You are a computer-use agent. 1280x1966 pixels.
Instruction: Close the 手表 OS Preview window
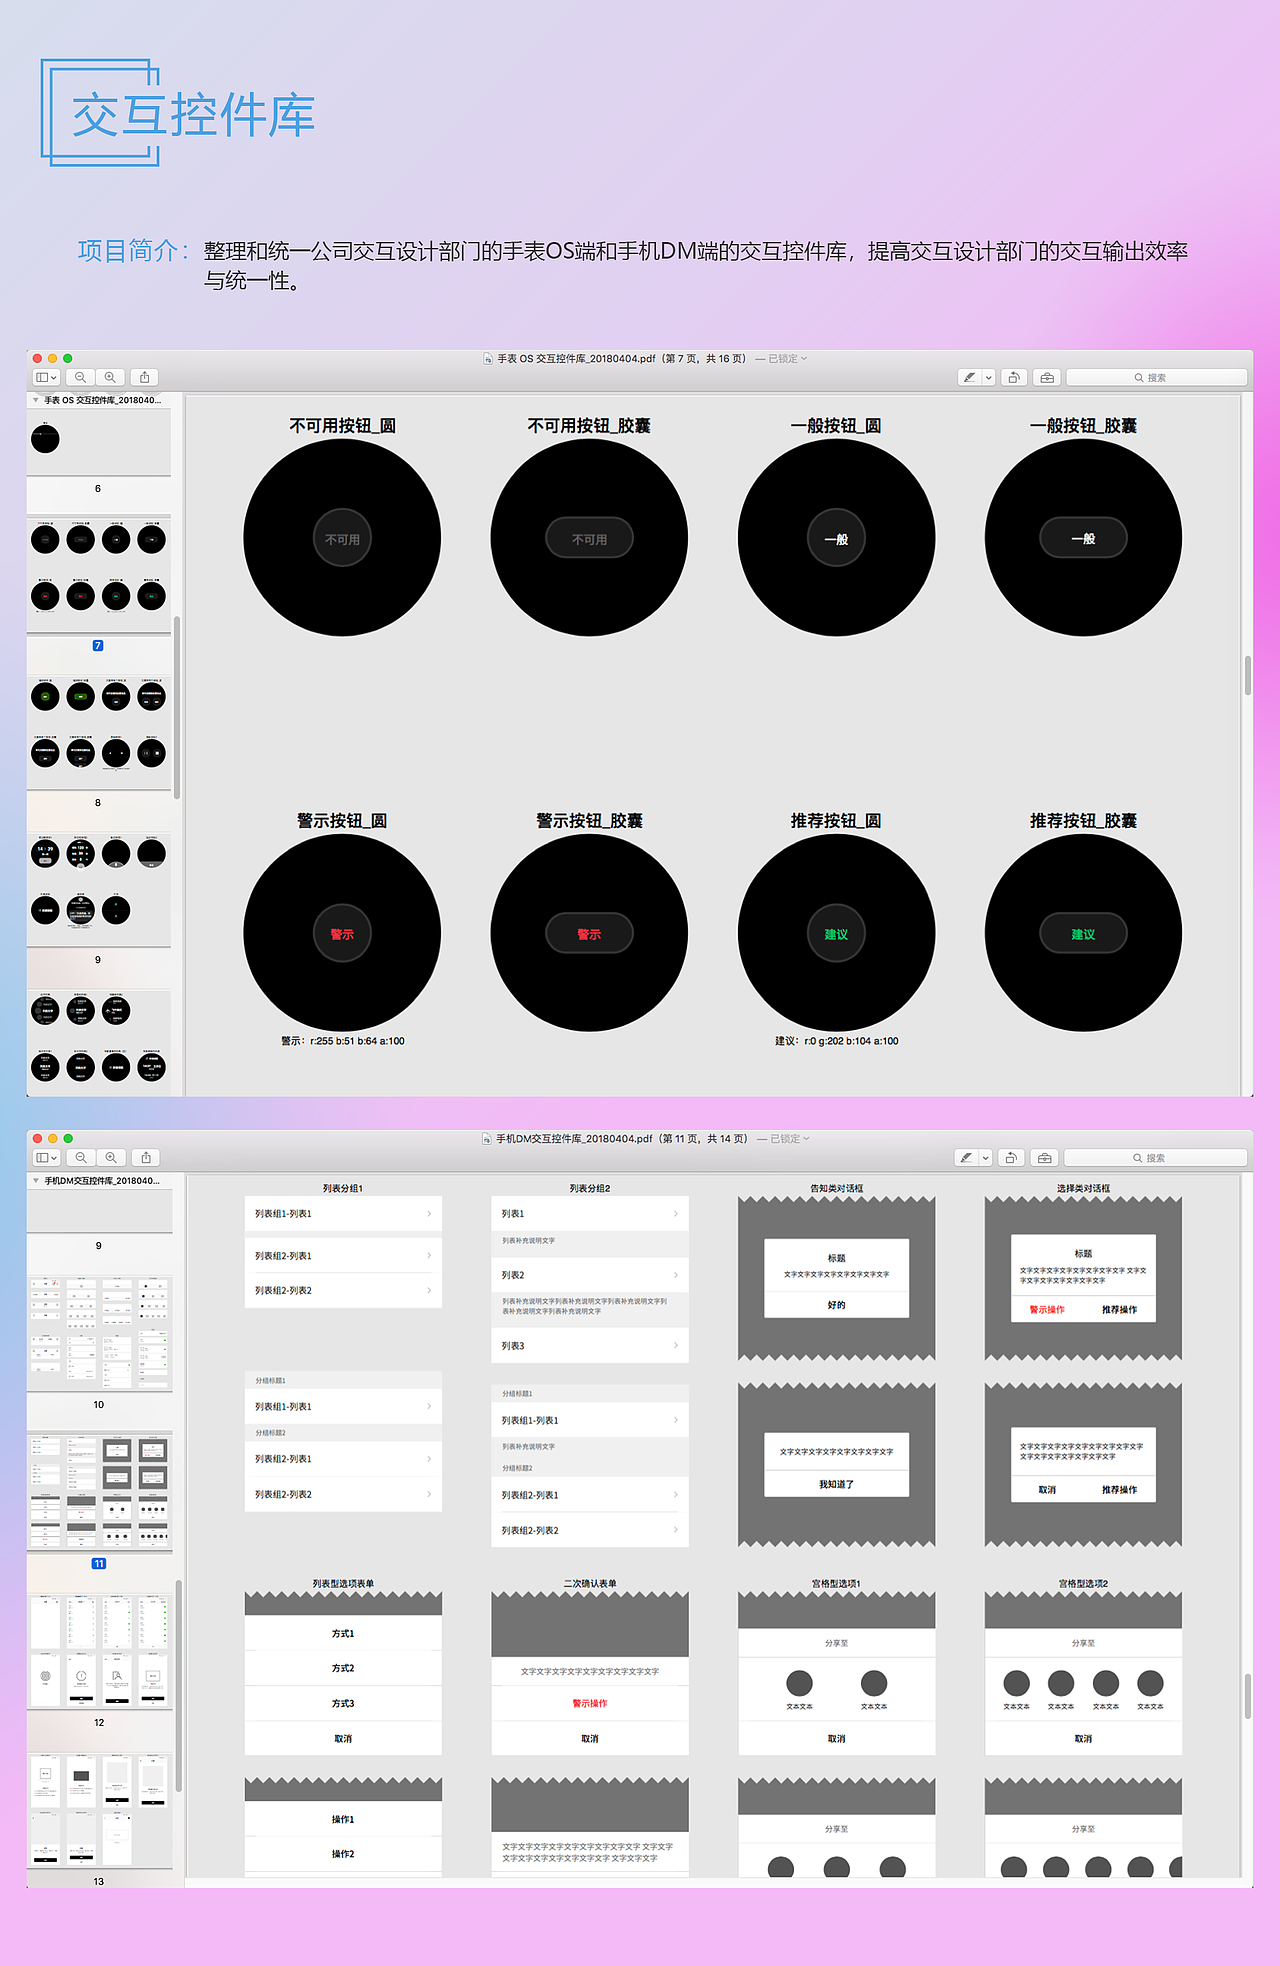click(37, 358)
